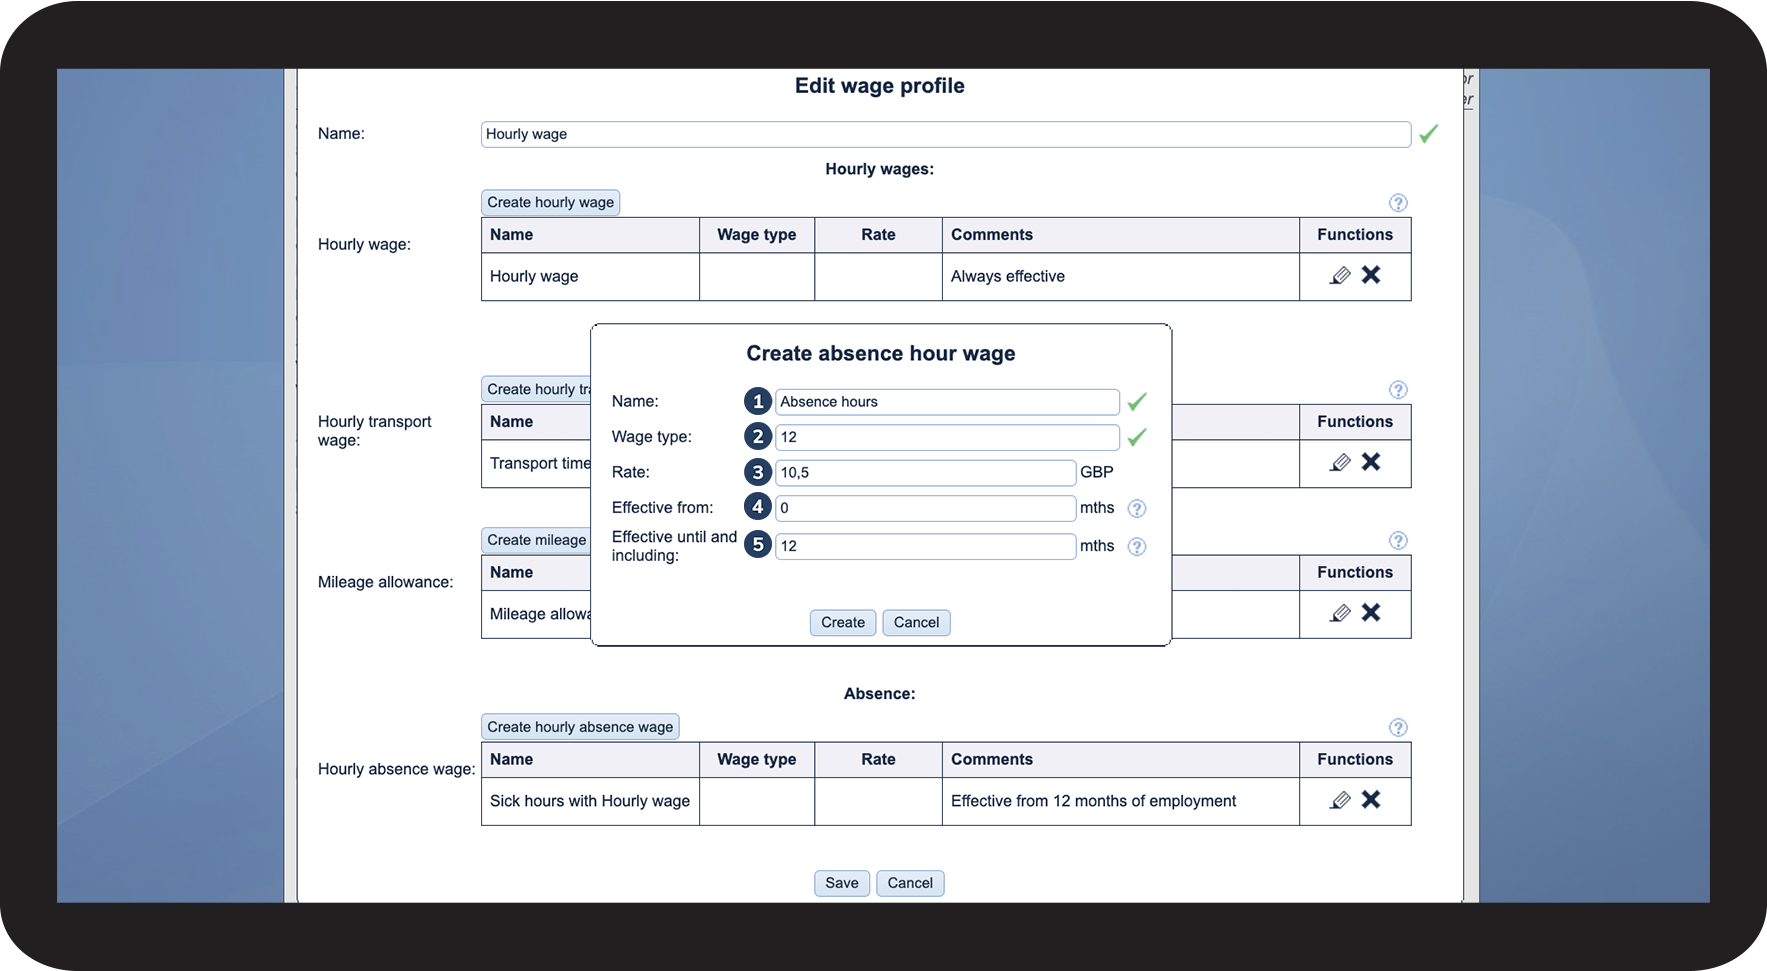1767x971 pixels.
Task: Cancel the Create absence hour wage dialog
Action: (x=916, y=623)
